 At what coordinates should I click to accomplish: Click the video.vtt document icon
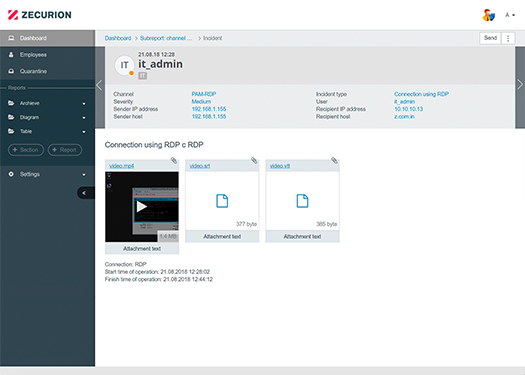302,201
